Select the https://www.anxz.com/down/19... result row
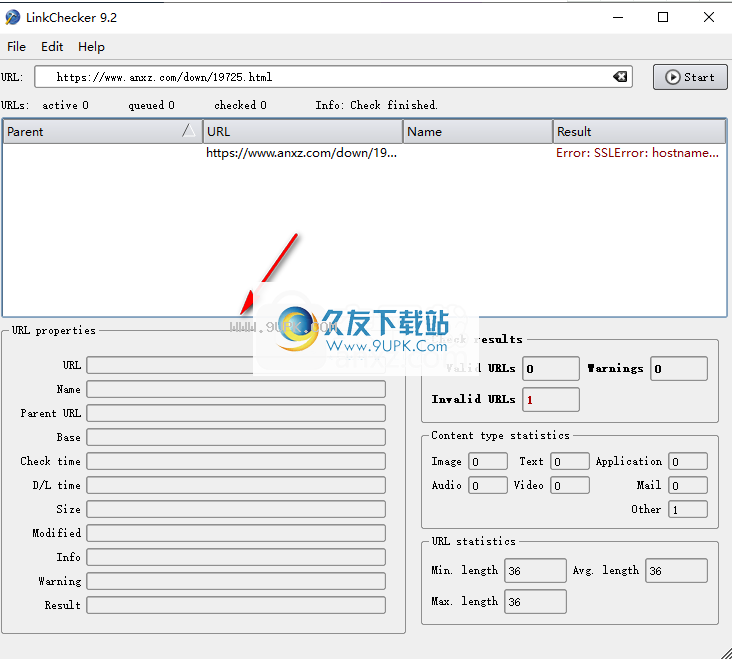 pos(364,153)
